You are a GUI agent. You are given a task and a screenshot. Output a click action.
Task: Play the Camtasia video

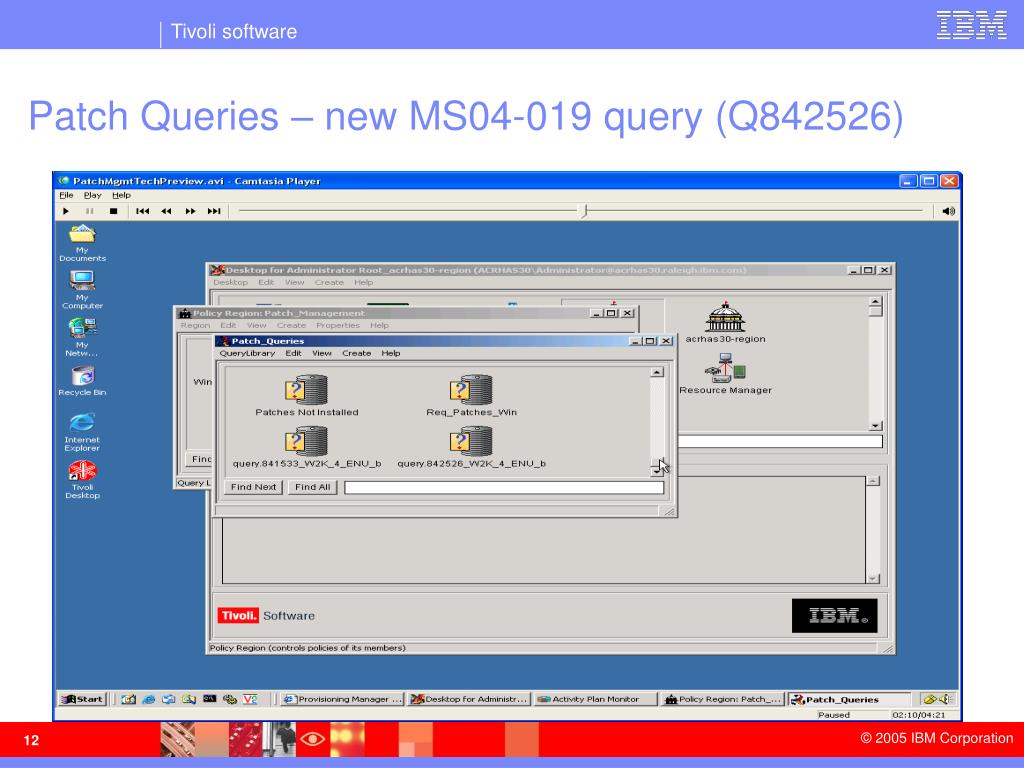tap(66, 211)
